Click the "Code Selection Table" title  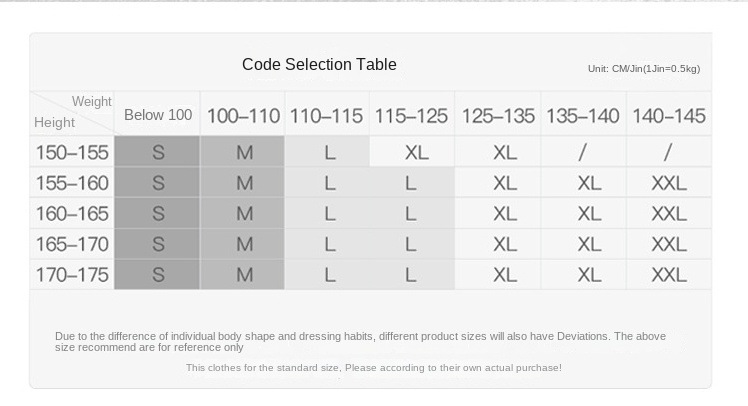tap(319, 65)
